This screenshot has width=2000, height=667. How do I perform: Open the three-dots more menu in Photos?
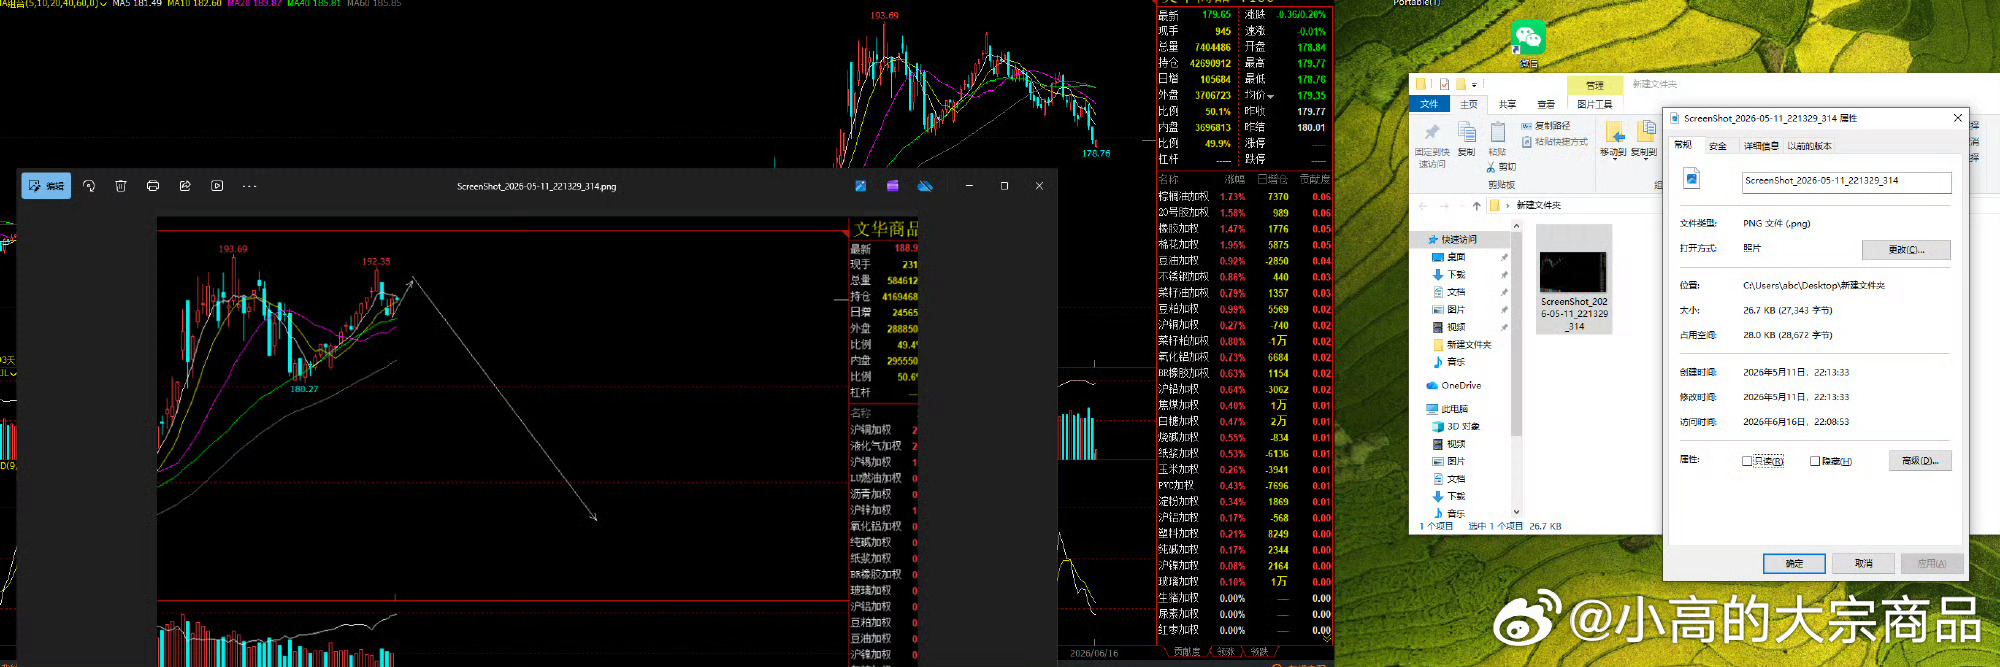249,186
